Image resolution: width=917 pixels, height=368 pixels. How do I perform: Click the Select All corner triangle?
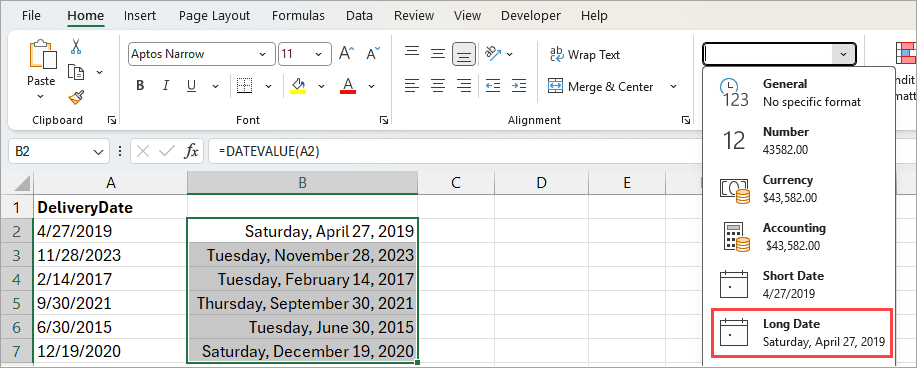coord(22,184)
